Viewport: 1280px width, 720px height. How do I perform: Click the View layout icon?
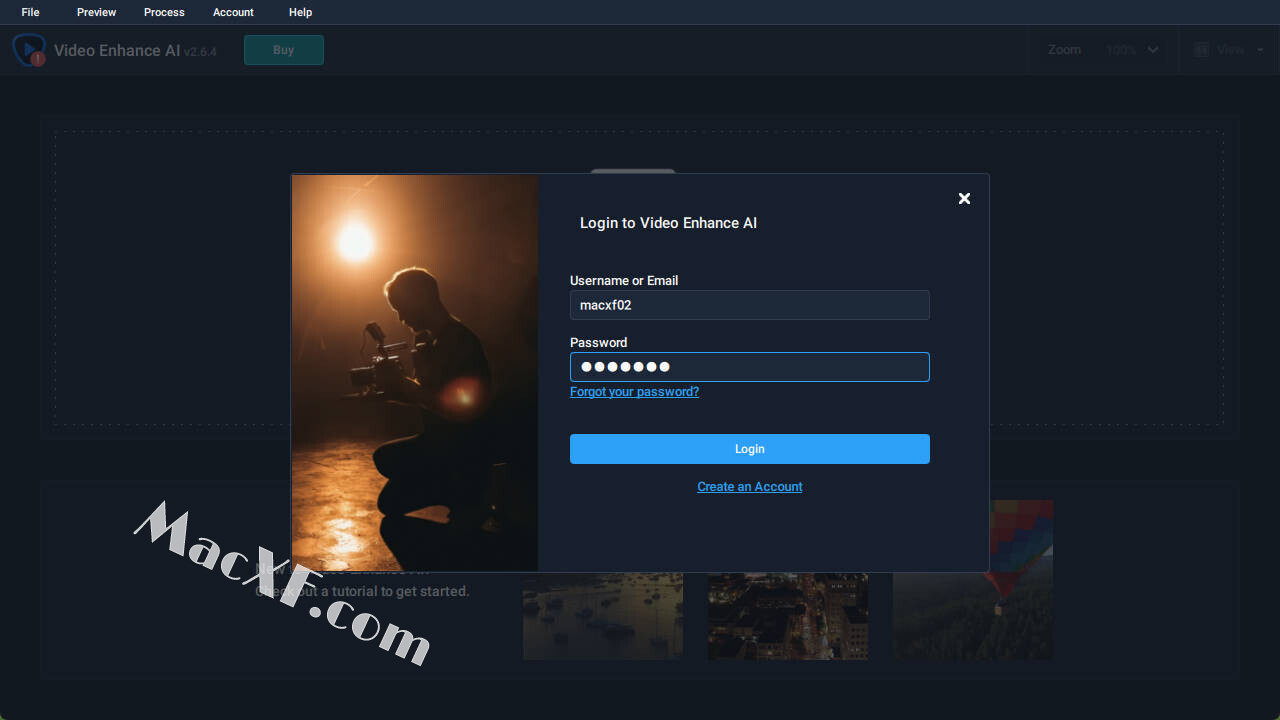[1201, 50]
